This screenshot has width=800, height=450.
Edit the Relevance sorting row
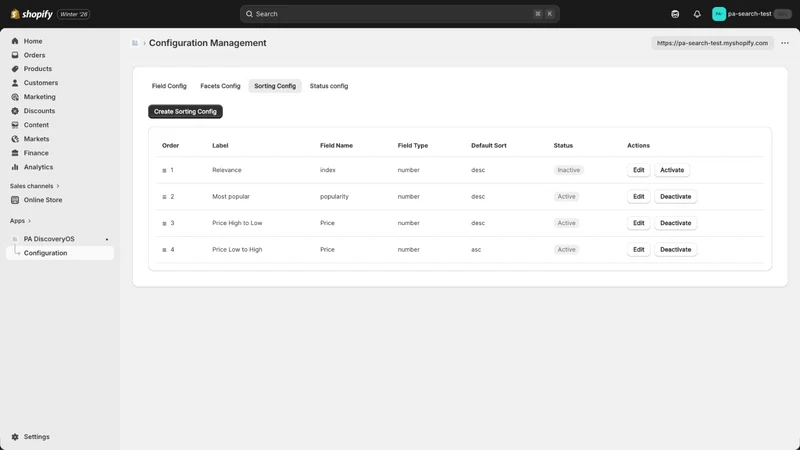point(638,170)
